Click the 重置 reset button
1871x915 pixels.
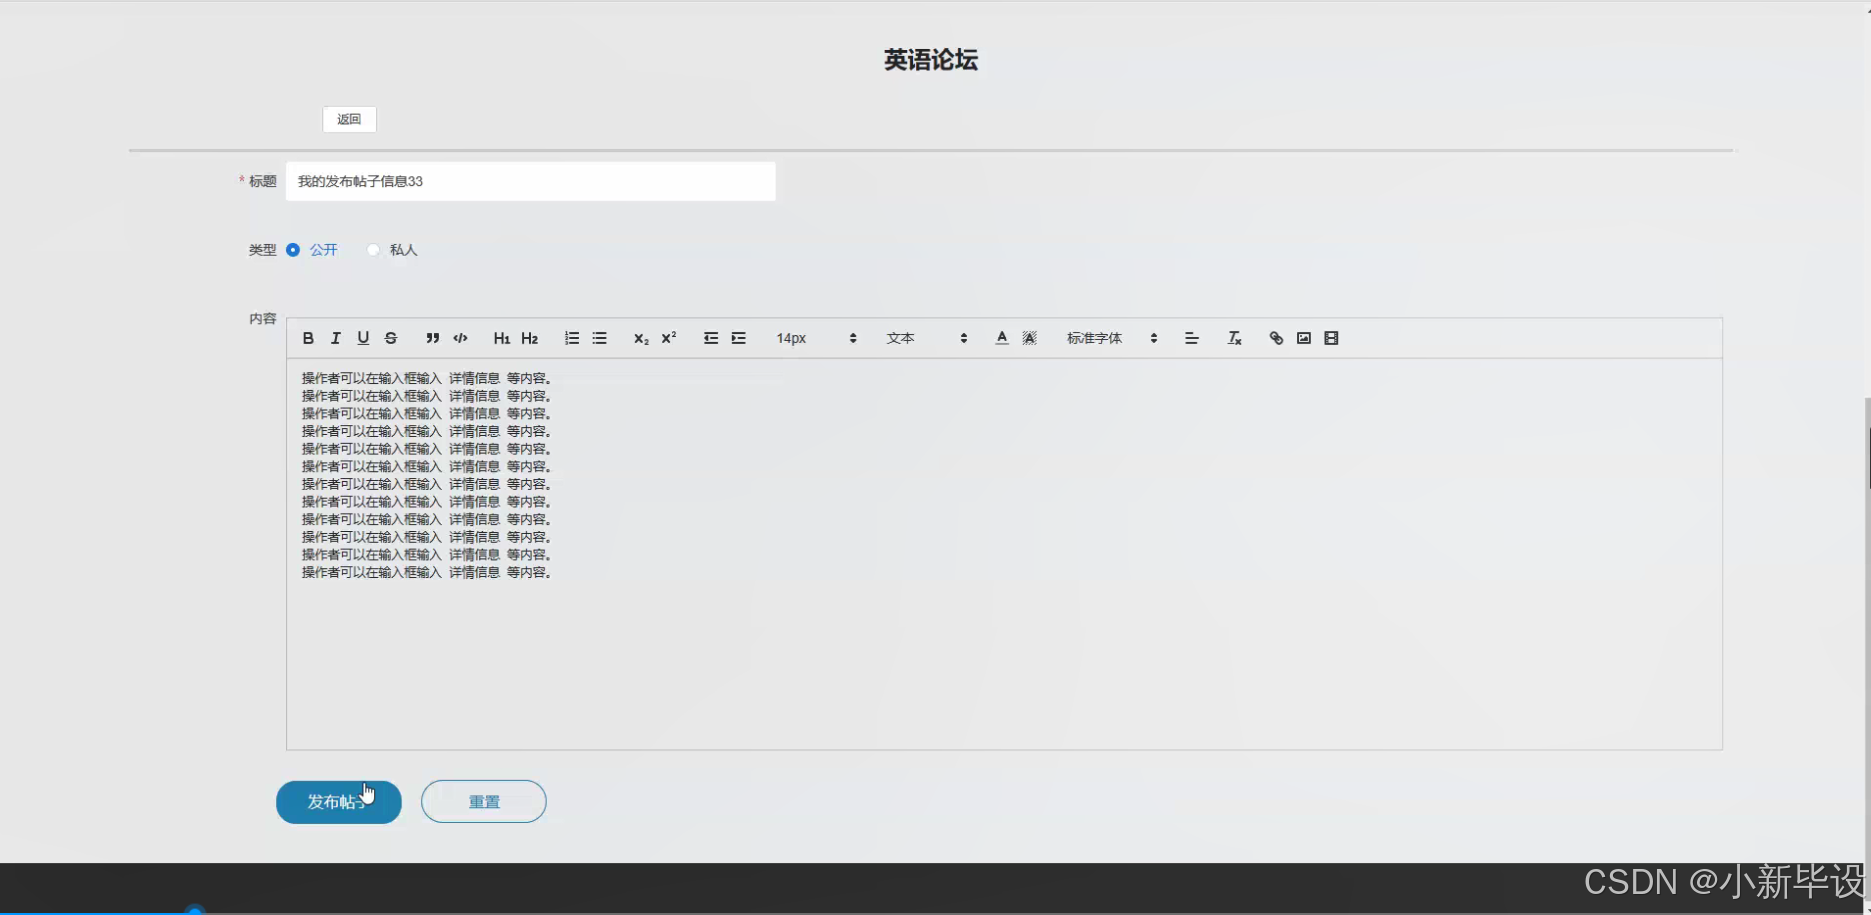[x=483, y=801]
